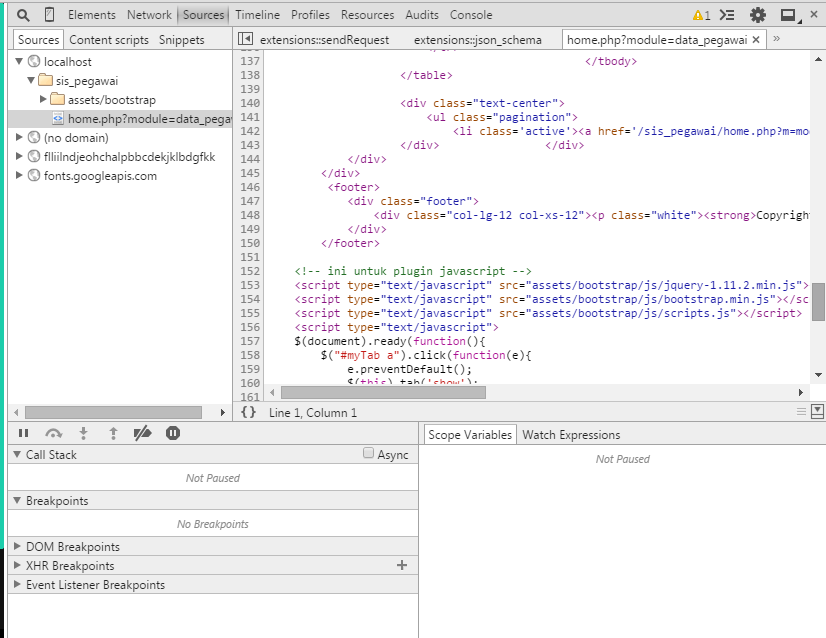Step into next function call
This screenshot has height=638, width=826.
click(x=83, y=433)
